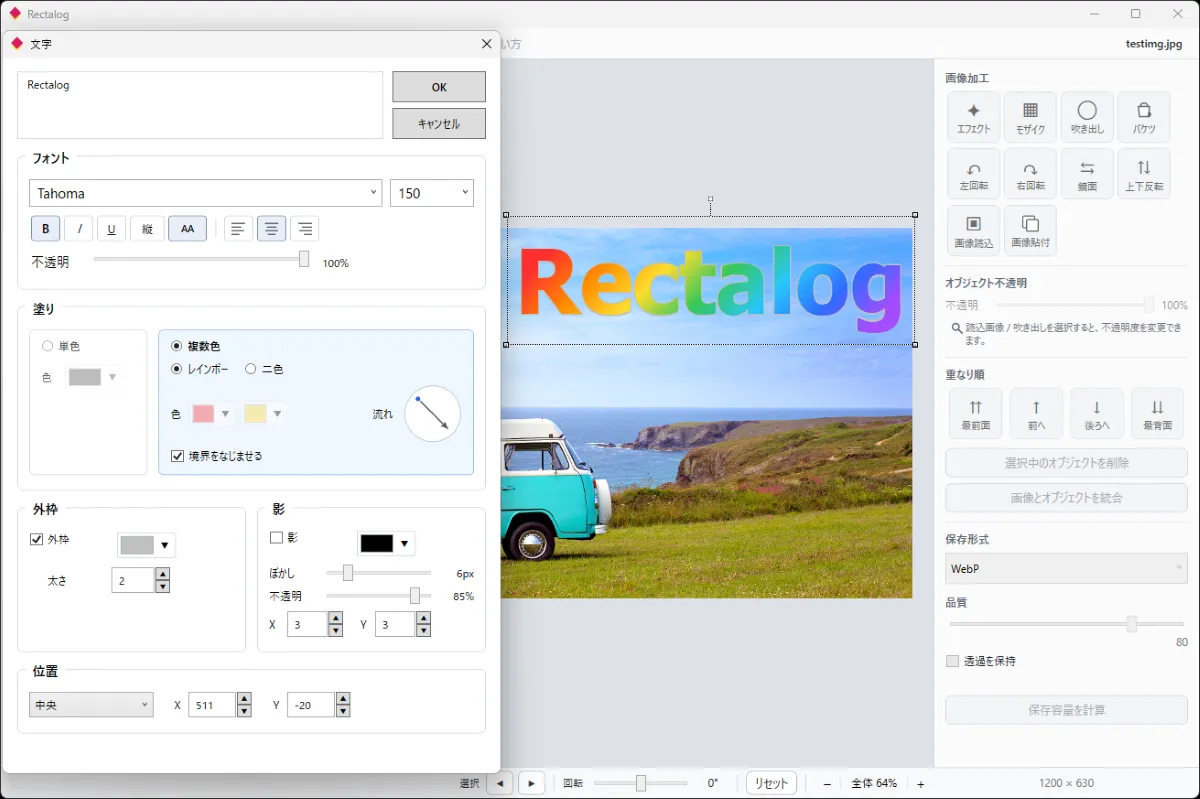This screenshot has width=1200, height=799.
Task: Open the 外枠 outline color dropdown
Action: click(x=146, y=545)
